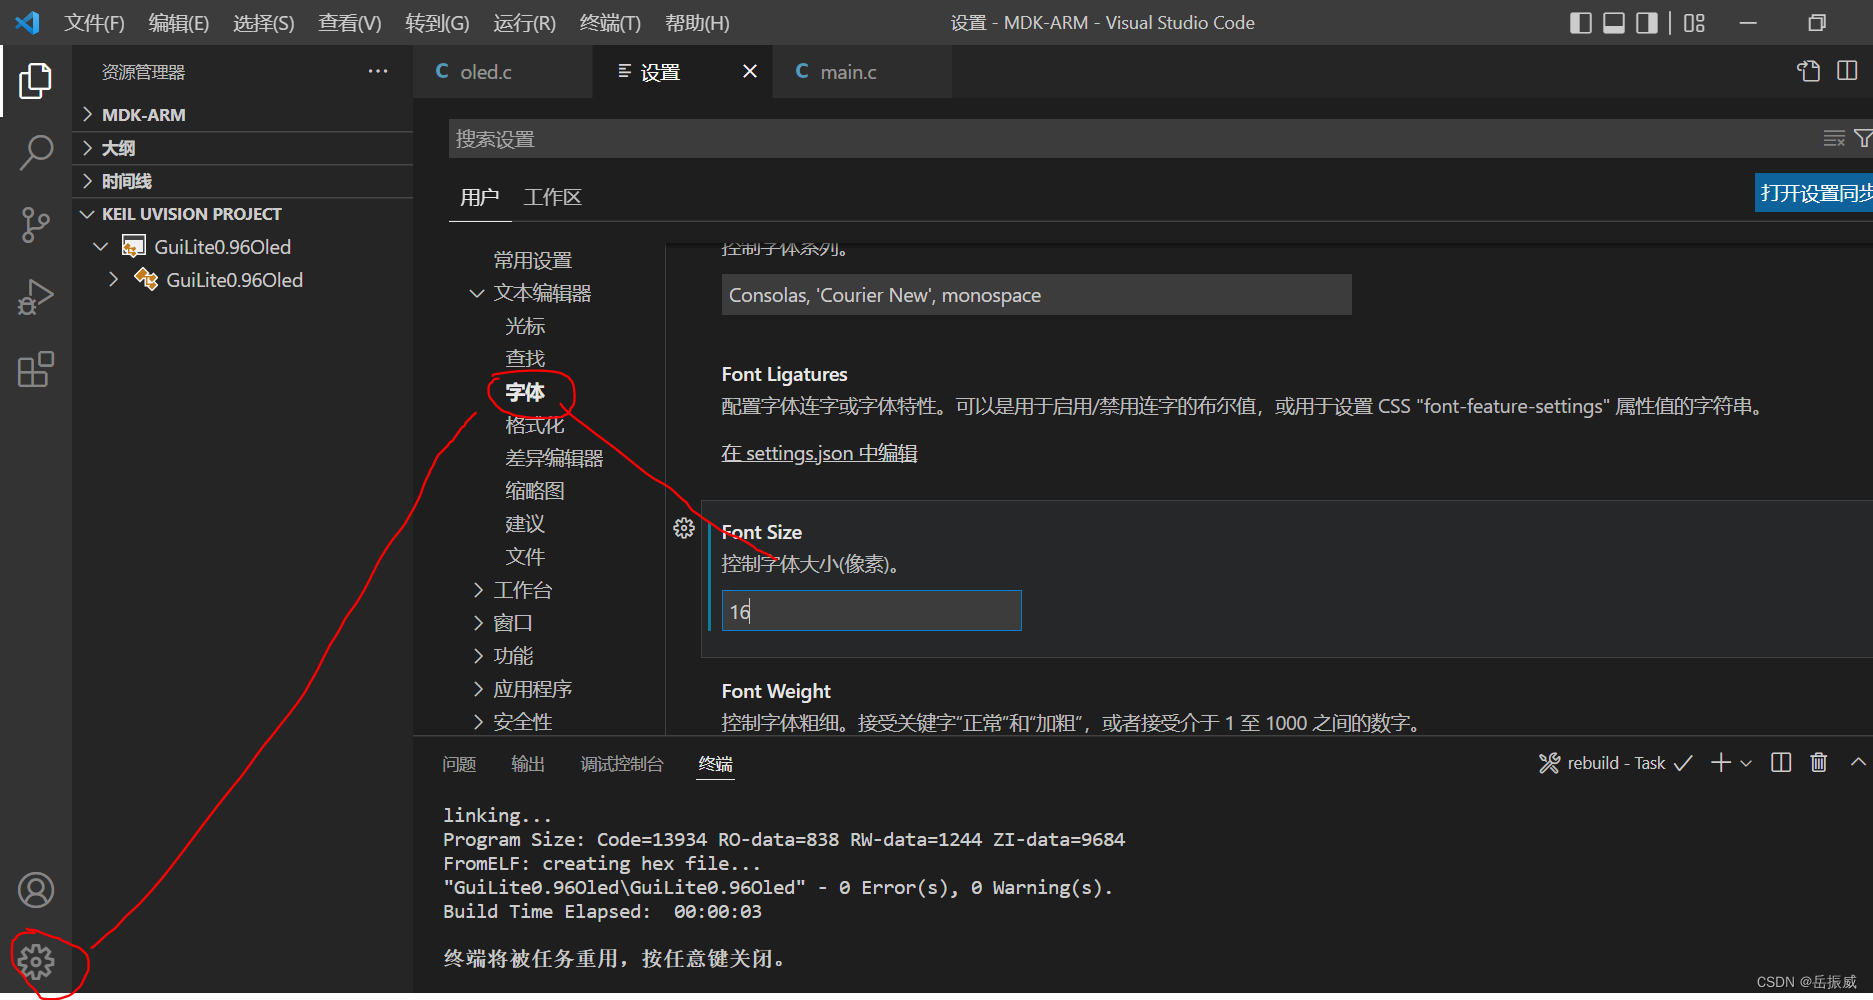Open the Search view in activity bar
Screen dimensions: 1873x1000
[x=36, y=153]
